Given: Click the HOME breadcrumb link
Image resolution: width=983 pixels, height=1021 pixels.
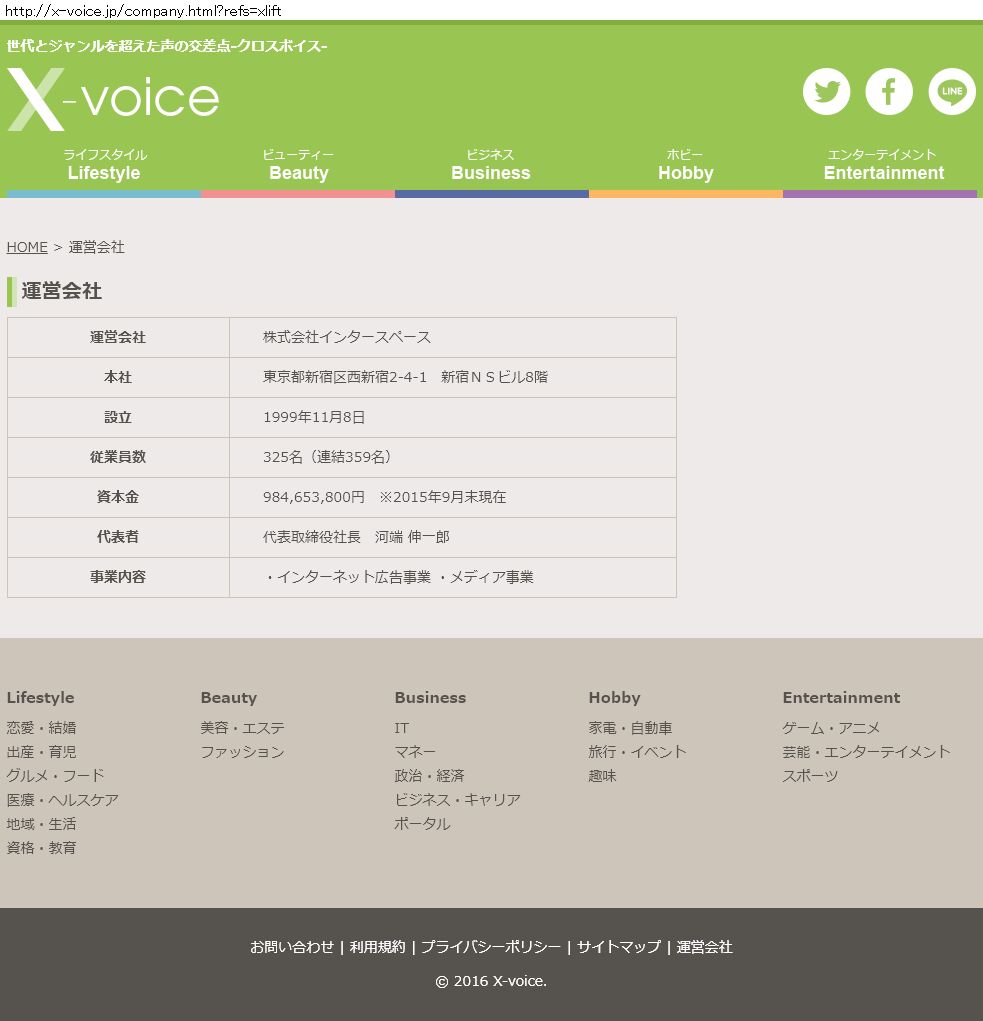Looking at the screenshot, I should tap(27, 247).
